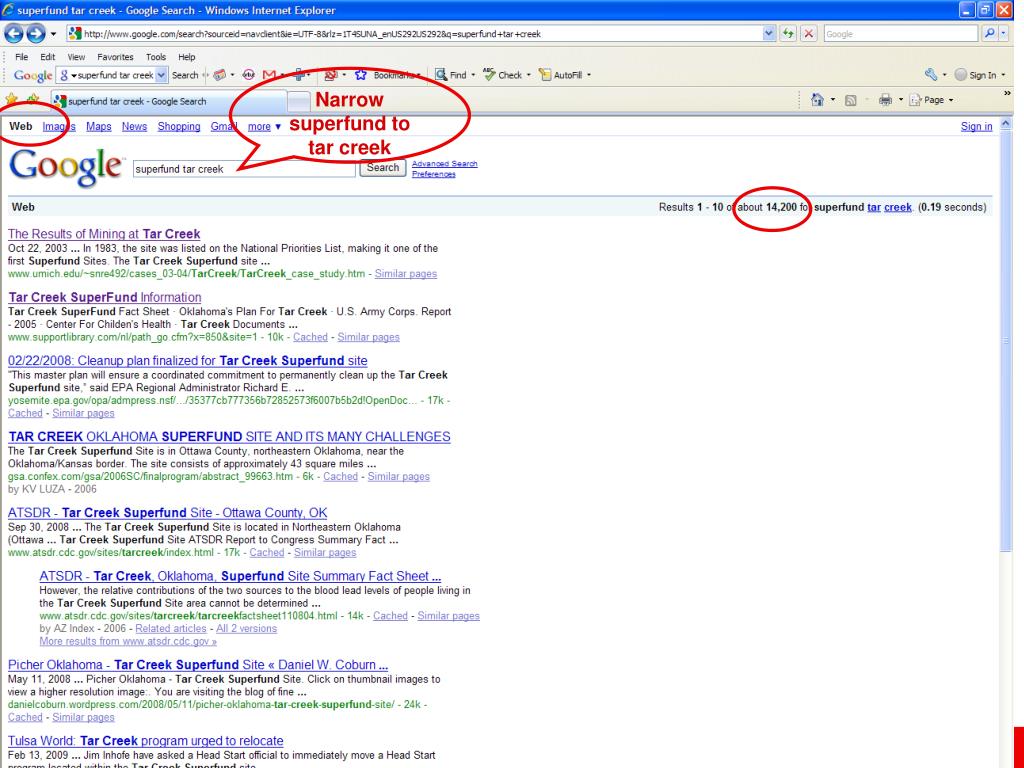Open the 02/22/2008 Cleanup plan result
The image size is (1024, 768).
[187, 360]
